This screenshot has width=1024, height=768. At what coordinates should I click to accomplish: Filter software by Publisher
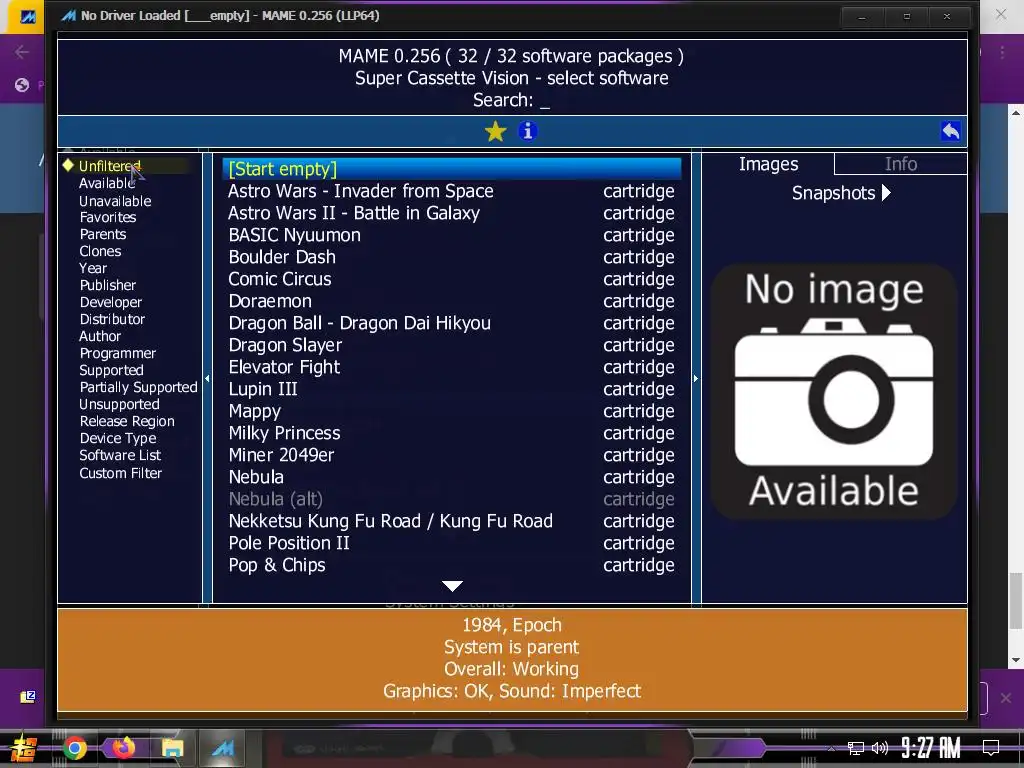tap(108, 285)
